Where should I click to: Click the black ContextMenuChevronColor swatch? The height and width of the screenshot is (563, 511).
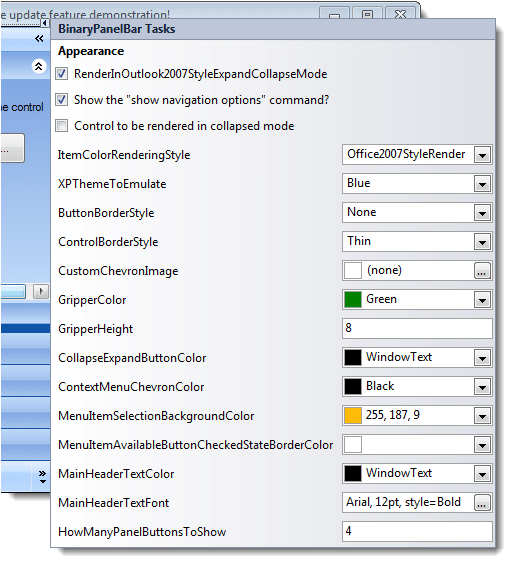tap(353, 387)
